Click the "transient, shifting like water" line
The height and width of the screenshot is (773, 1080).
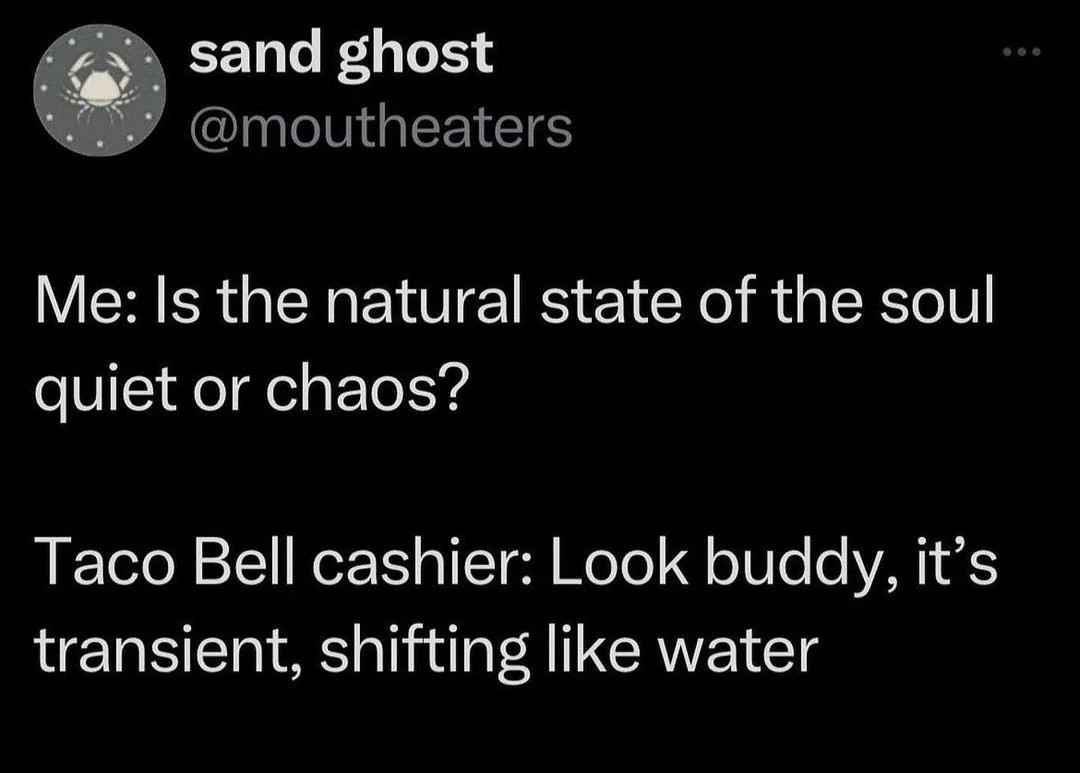click(x=426, y=654)
